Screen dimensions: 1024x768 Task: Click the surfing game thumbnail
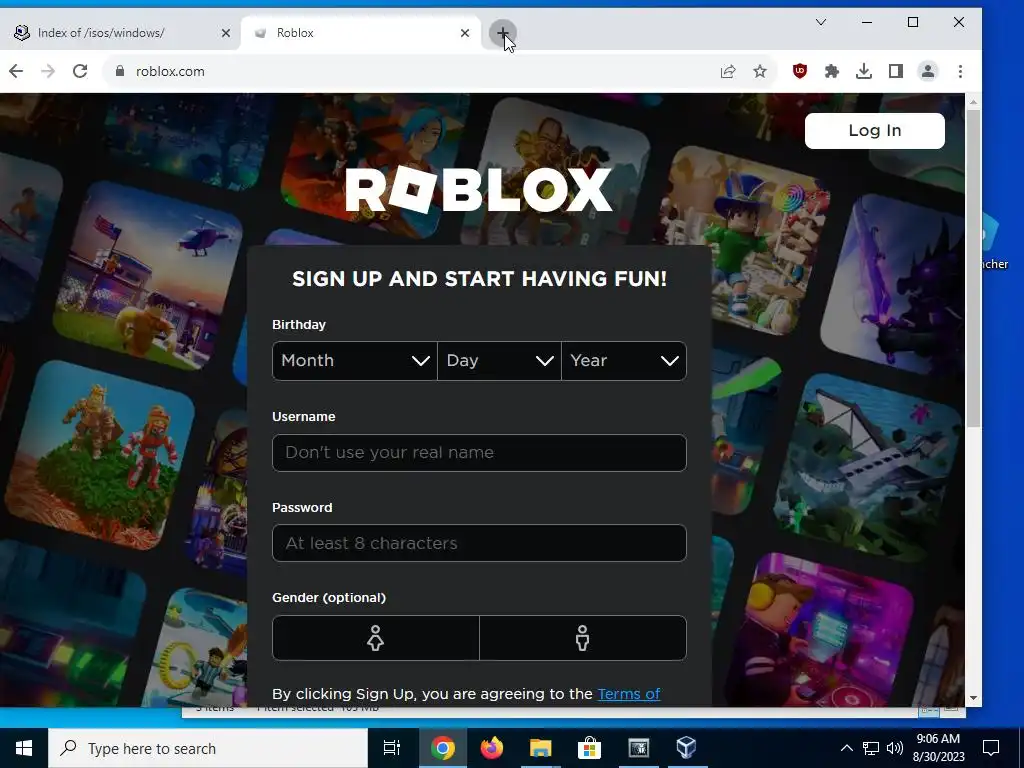tap(26, 238)
